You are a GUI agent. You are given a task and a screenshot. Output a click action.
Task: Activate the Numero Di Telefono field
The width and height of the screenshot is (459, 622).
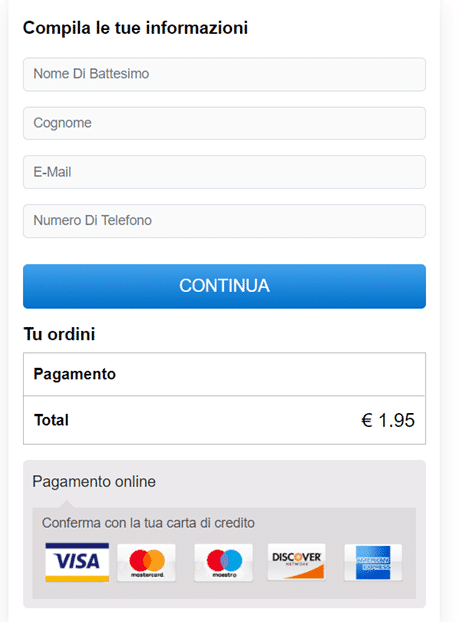tap(225, 221)
